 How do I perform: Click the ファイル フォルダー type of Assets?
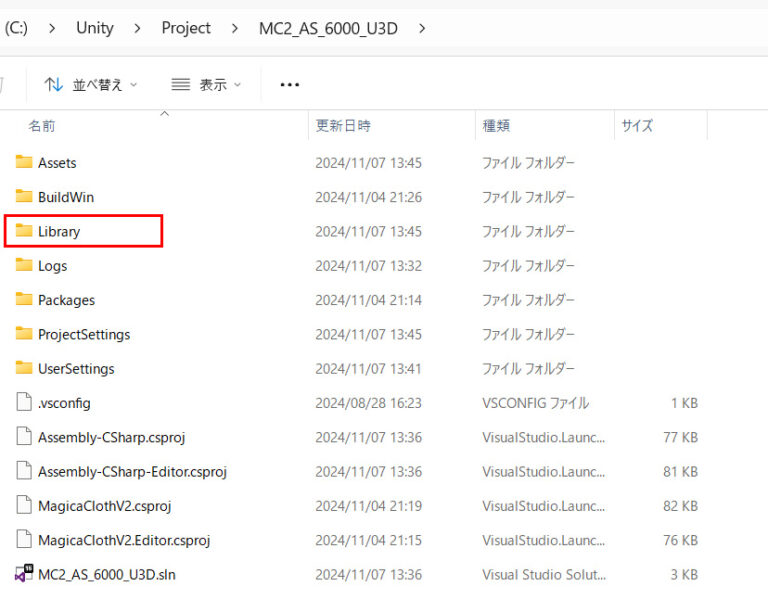(x=528, y=163)
